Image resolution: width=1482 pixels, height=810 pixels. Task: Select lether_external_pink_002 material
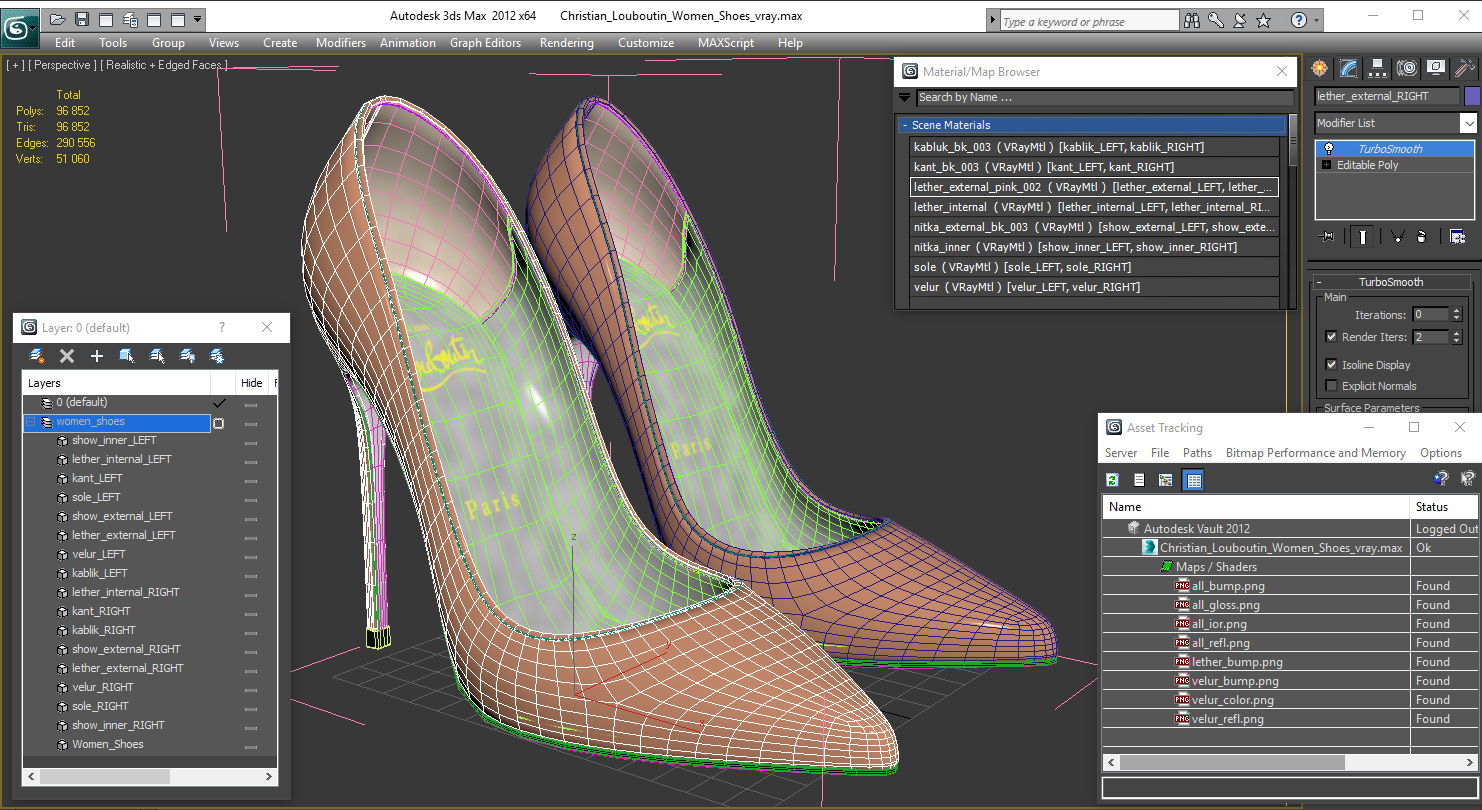pyautogui.click(x=1094, y=187)
